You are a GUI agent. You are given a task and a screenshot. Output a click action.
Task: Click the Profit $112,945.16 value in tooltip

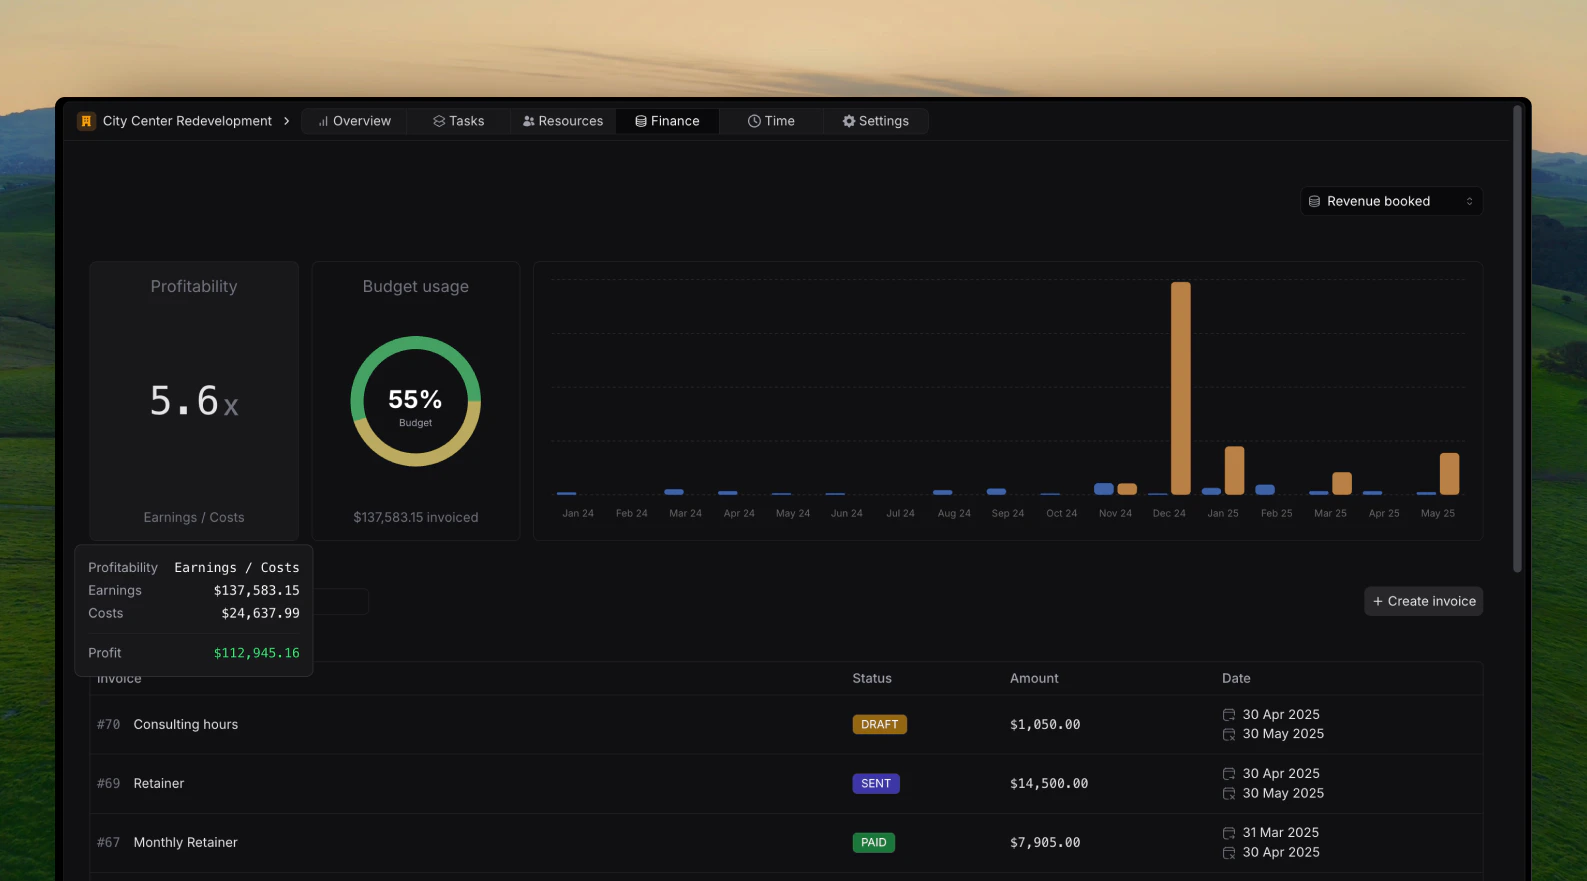(257, 653)
